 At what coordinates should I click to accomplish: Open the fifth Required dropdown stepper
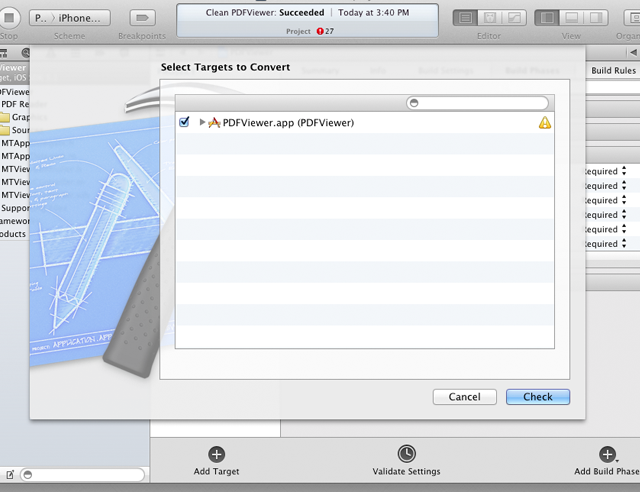(x=624, y=229)
